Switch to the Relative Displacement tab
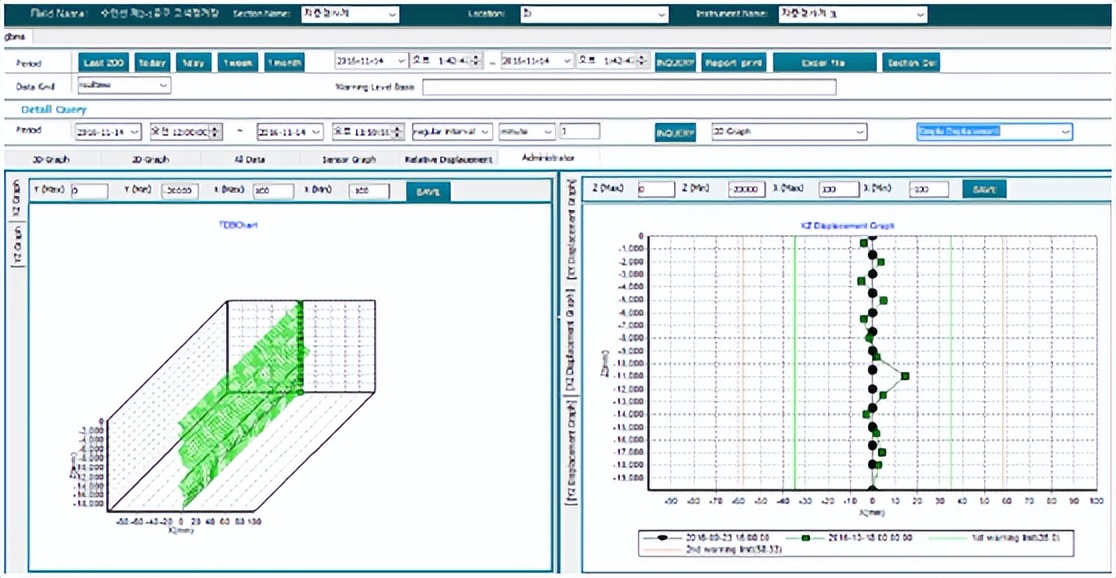 click(448, 158)
